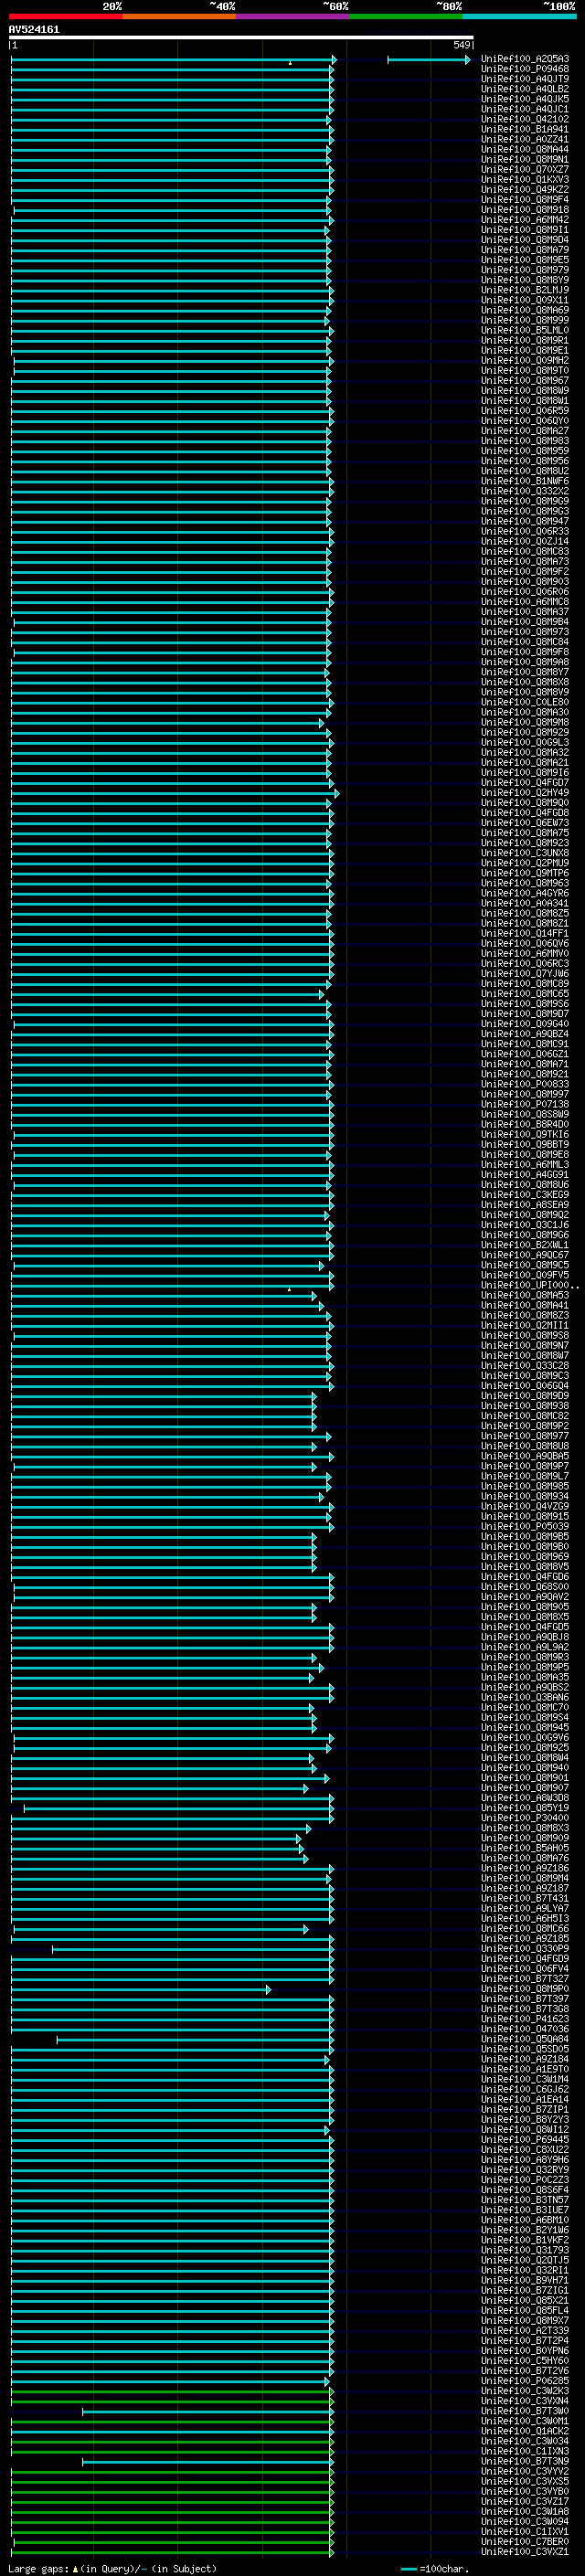Click the truncated UniRef100_UPI000.. label
The height and width of the screenshot is (2576, 585).
click(x=528, y=1286)
